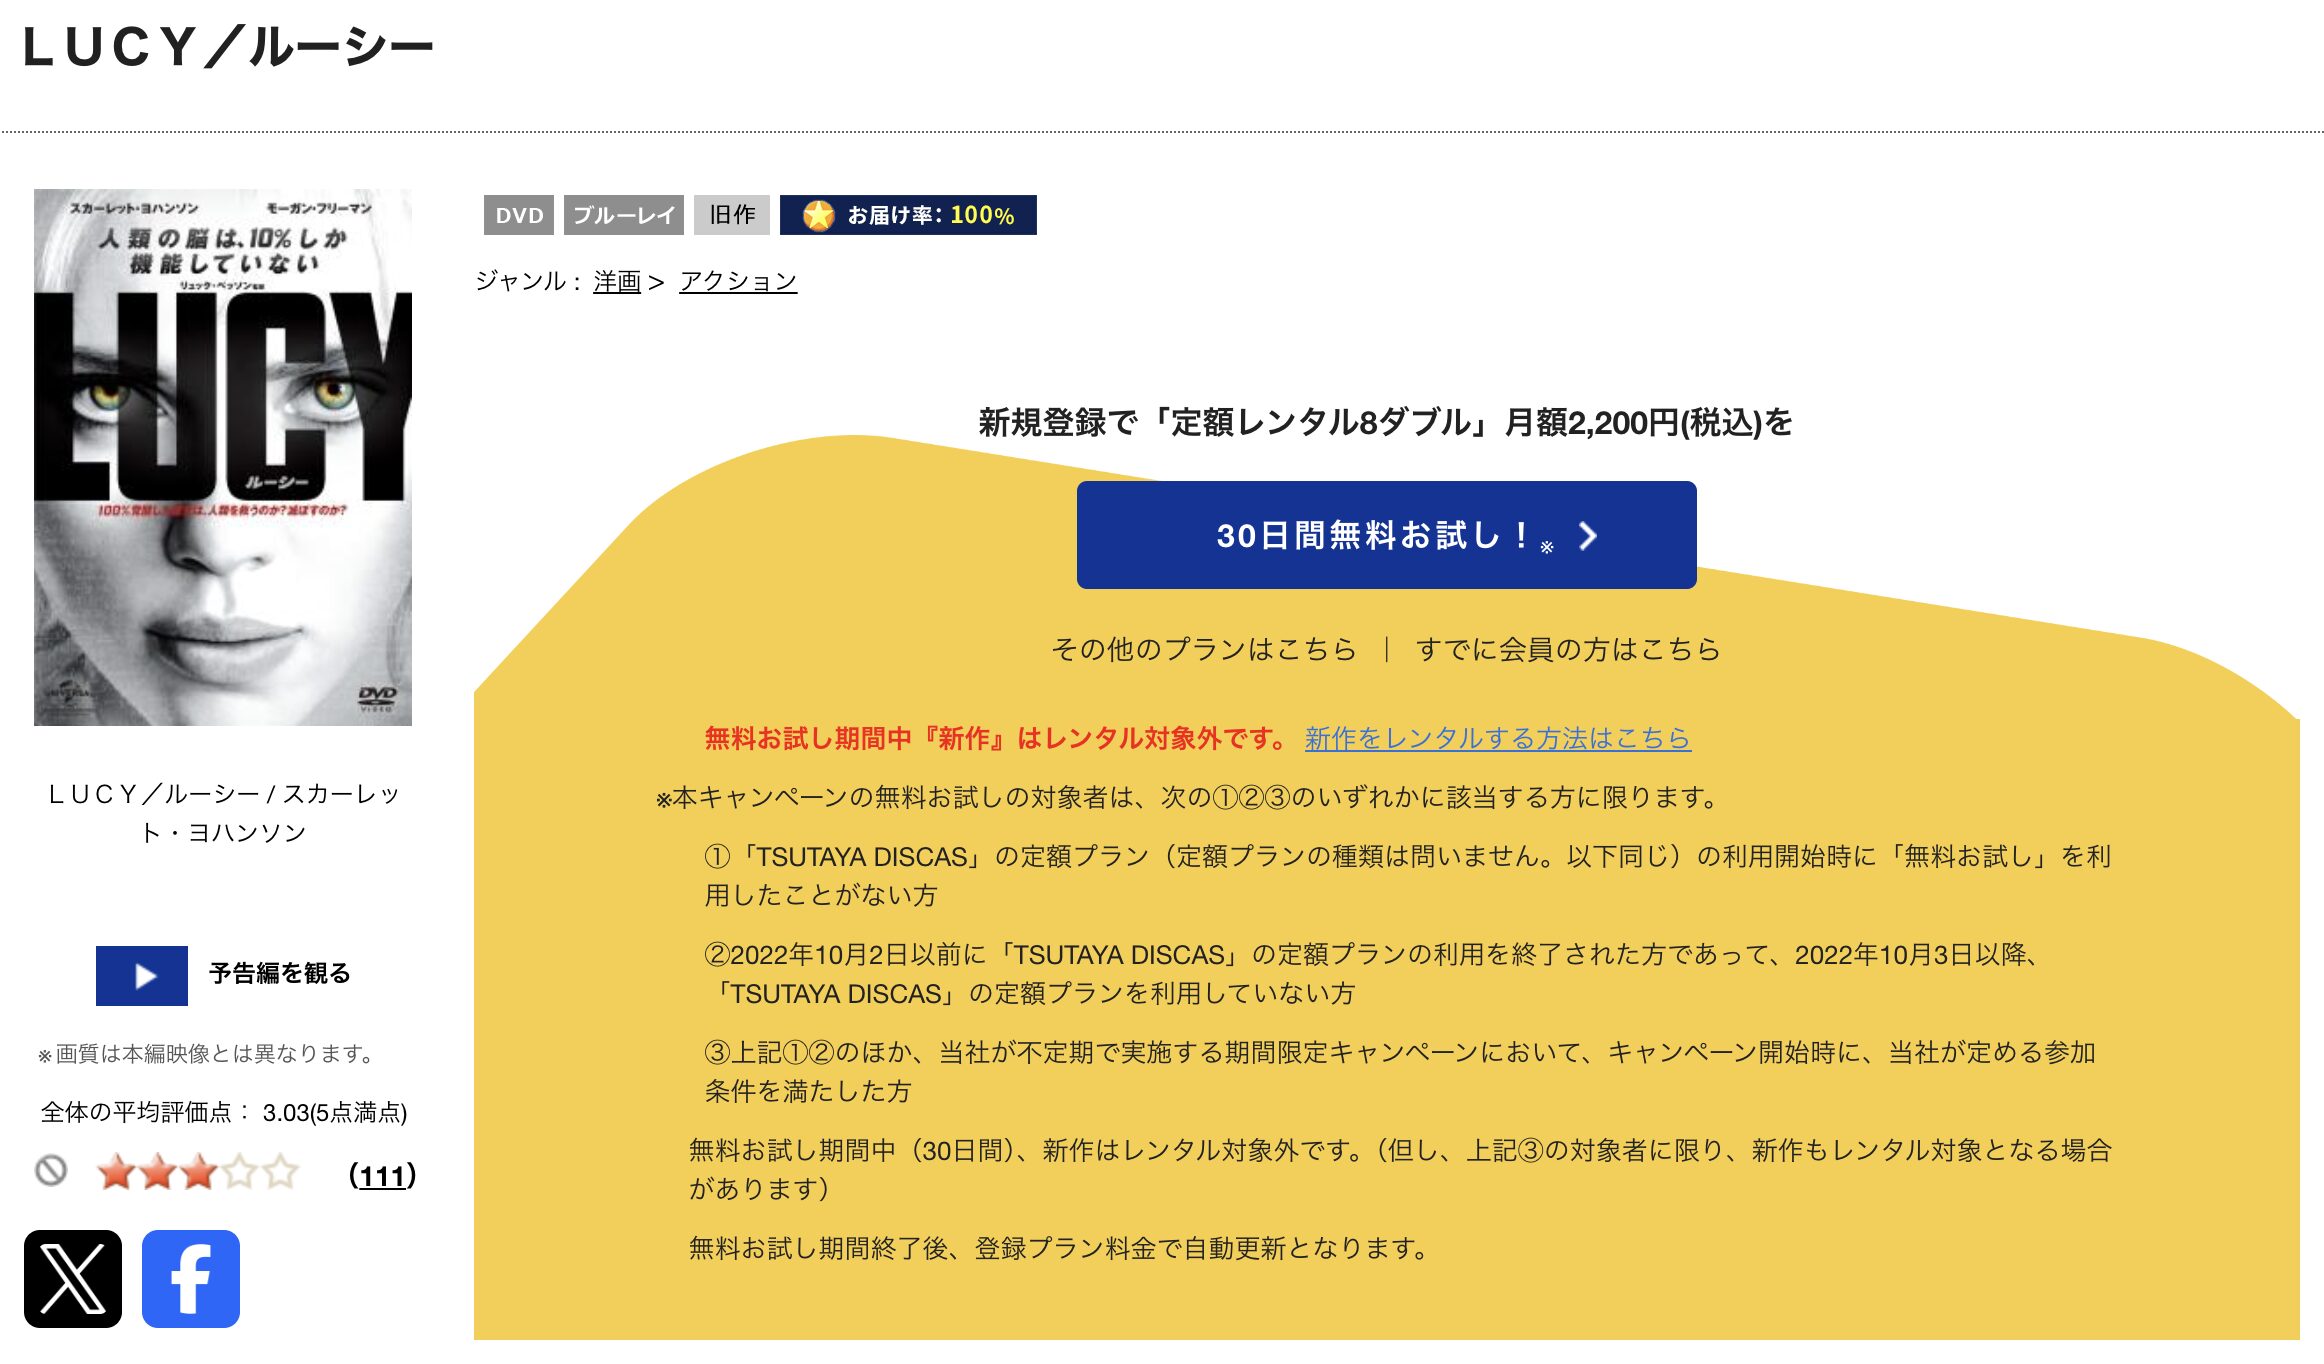Open すでに会員の方はこちら link
Screen dimensions: 2324x1364
point(1567,649)
